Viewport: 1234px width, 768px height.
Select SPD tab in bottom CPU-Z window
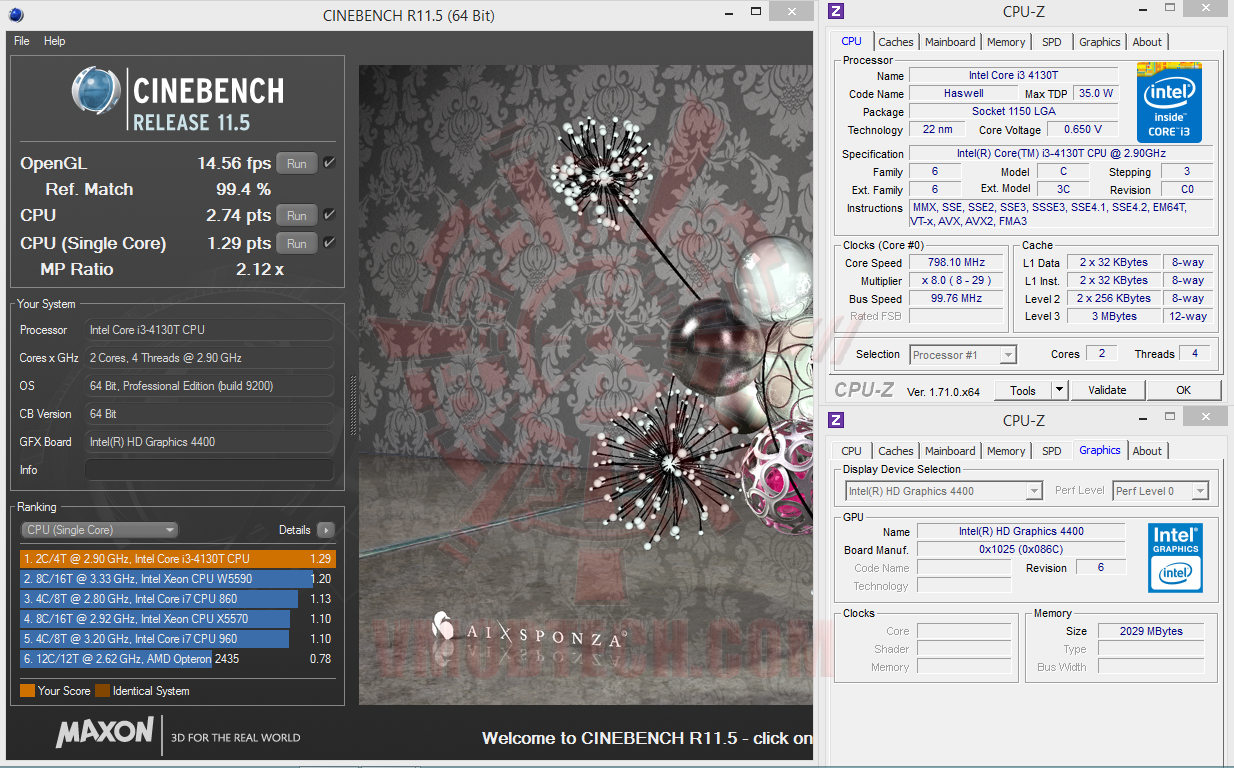click(x=1052, y=451)
